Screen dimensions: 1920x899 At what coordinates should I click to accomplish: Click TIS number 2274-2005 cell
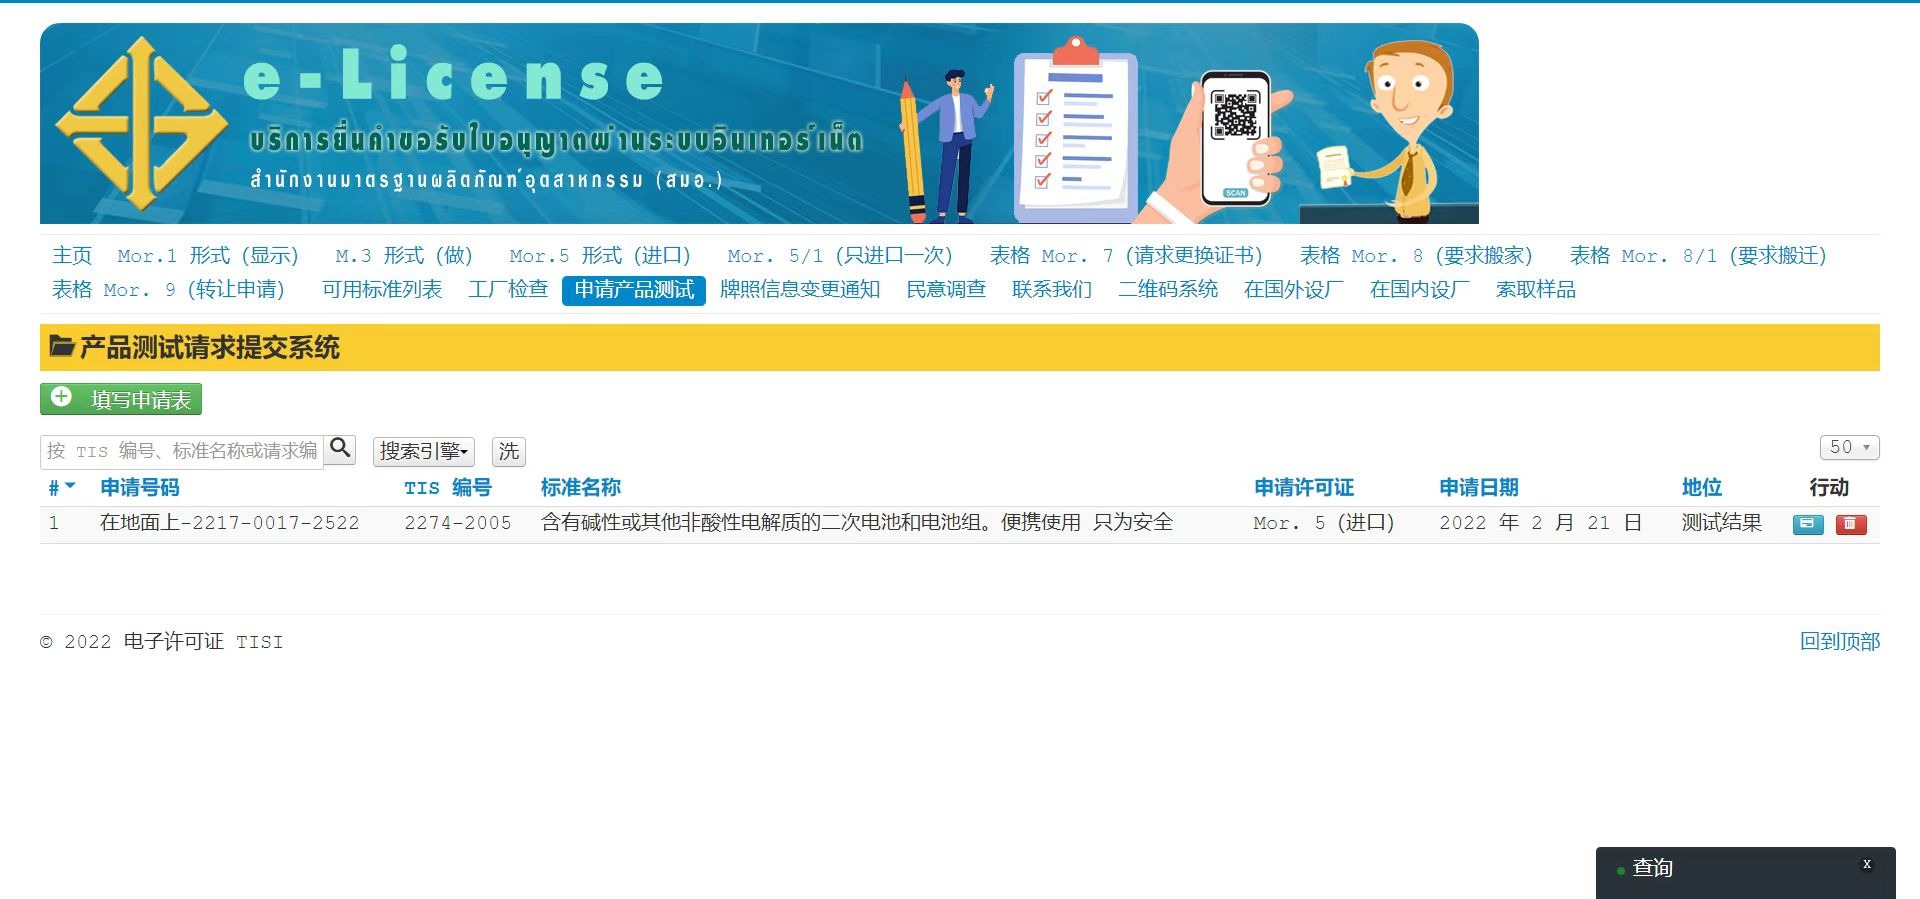pyautogui.click(x=458, y=523)
